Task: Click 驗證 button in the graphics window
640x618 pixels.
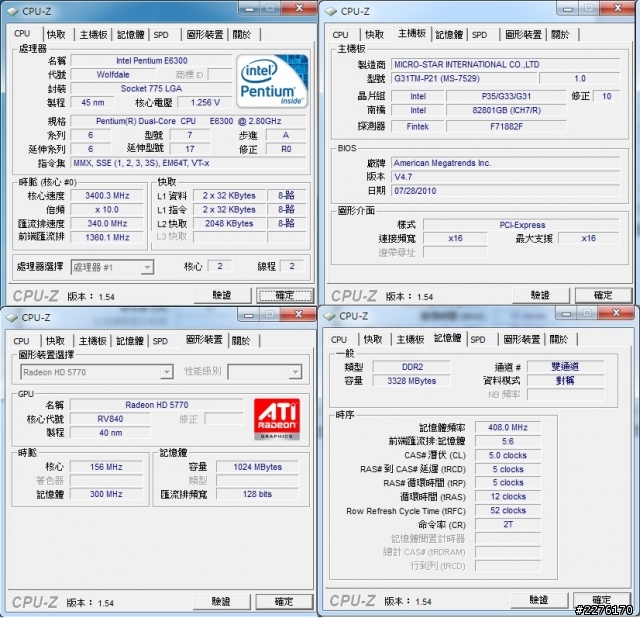Action: click(x=221, y=601)
